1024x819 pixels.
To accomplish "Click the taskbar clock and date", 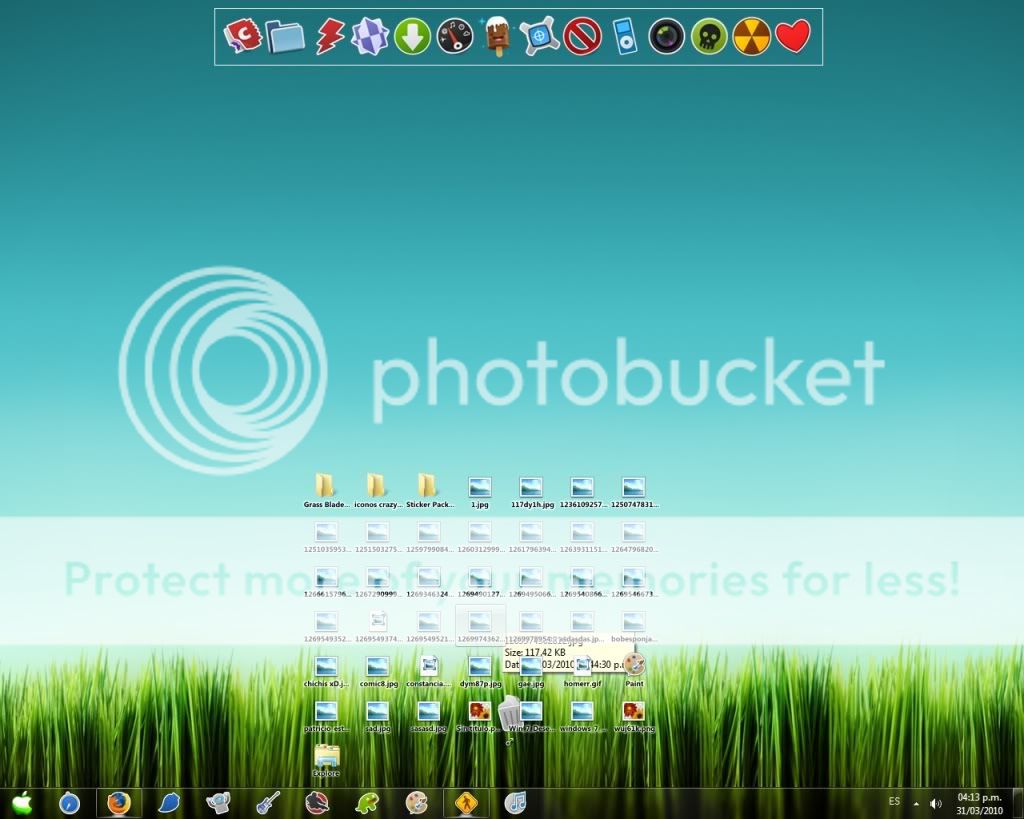I will tap(980, 803).
